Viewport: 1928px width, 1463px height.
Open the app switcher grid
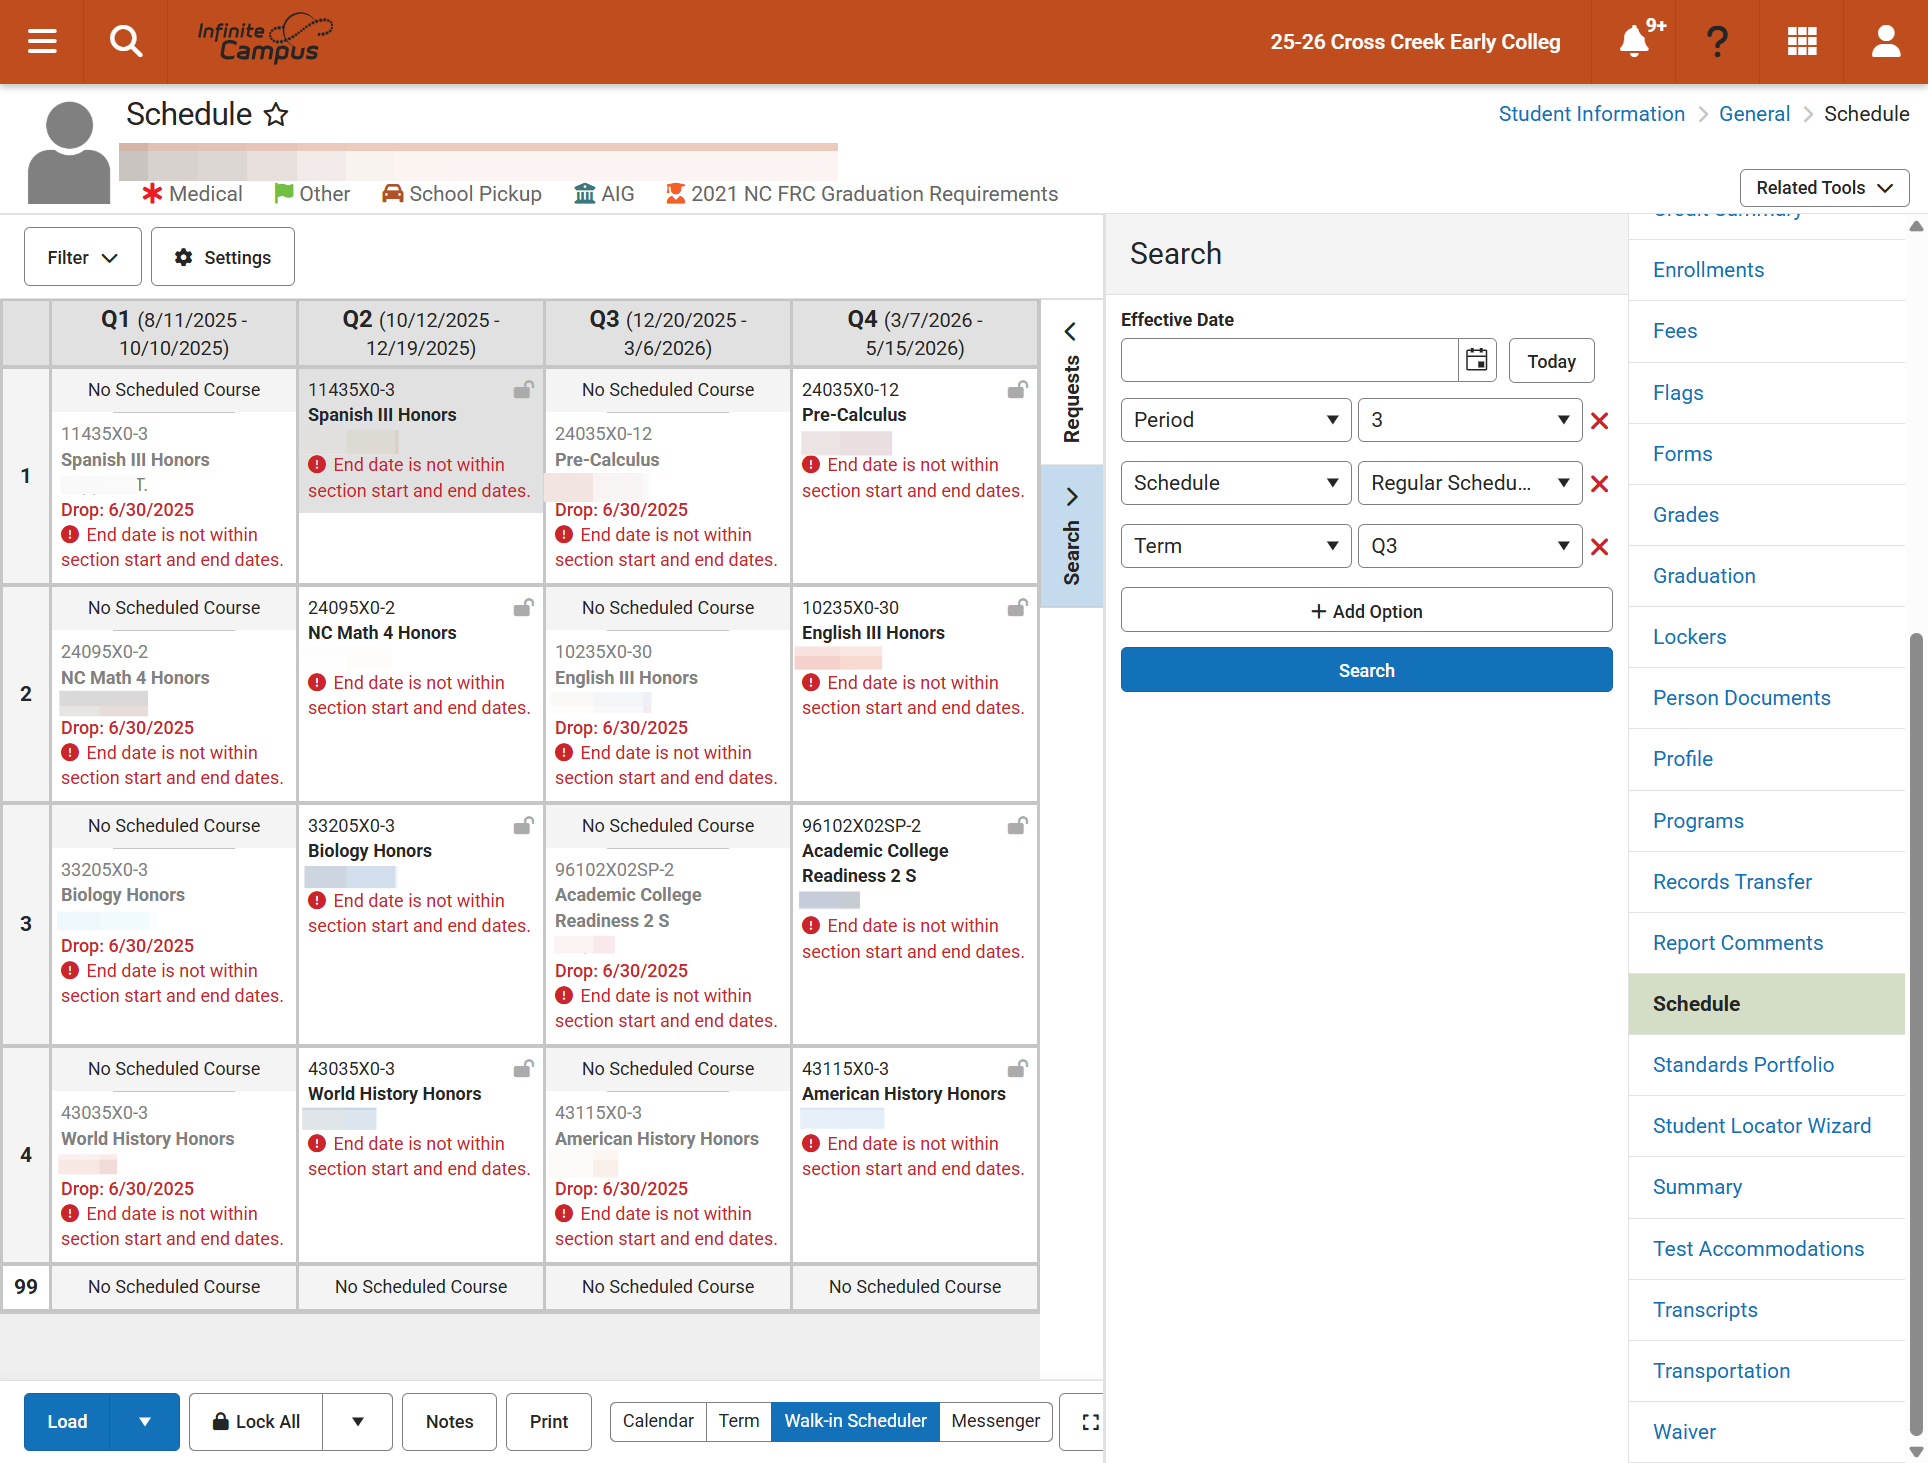point(1801,41)
